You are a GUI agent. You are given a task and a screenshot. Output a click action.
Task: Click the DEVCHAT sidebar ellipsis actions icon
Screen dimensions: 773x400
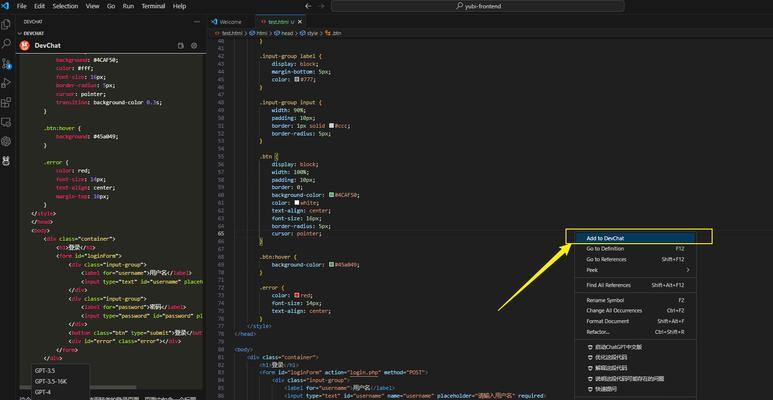[196, 22]
